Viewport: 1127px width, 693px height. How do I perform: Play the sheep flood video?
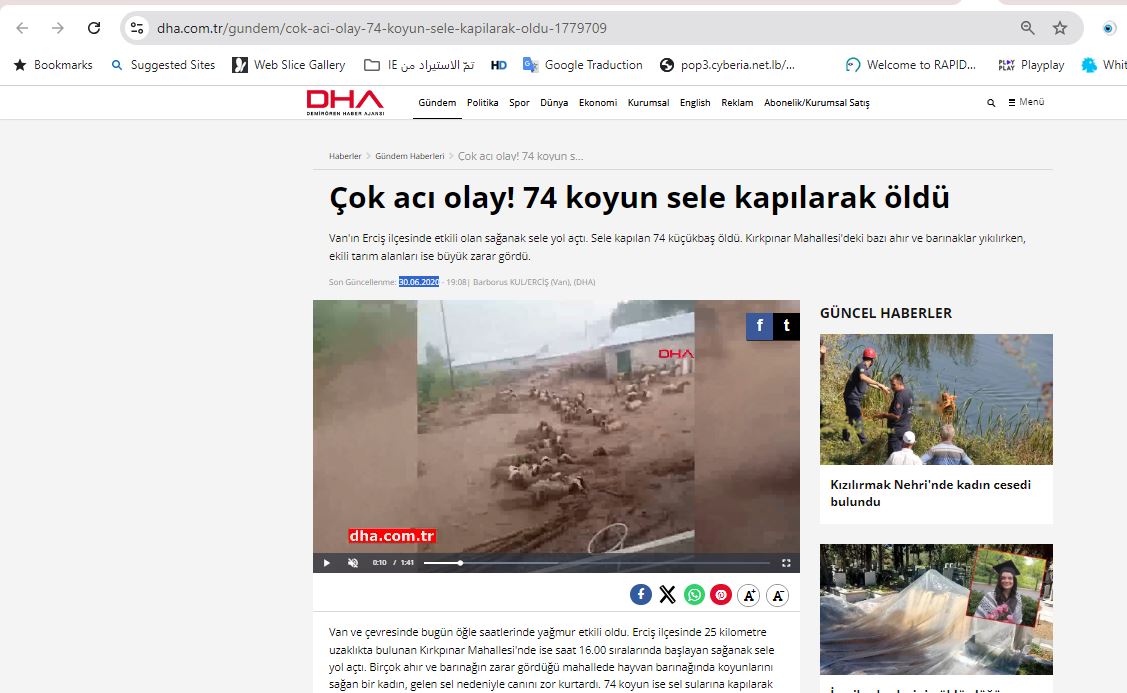[326, 563]
